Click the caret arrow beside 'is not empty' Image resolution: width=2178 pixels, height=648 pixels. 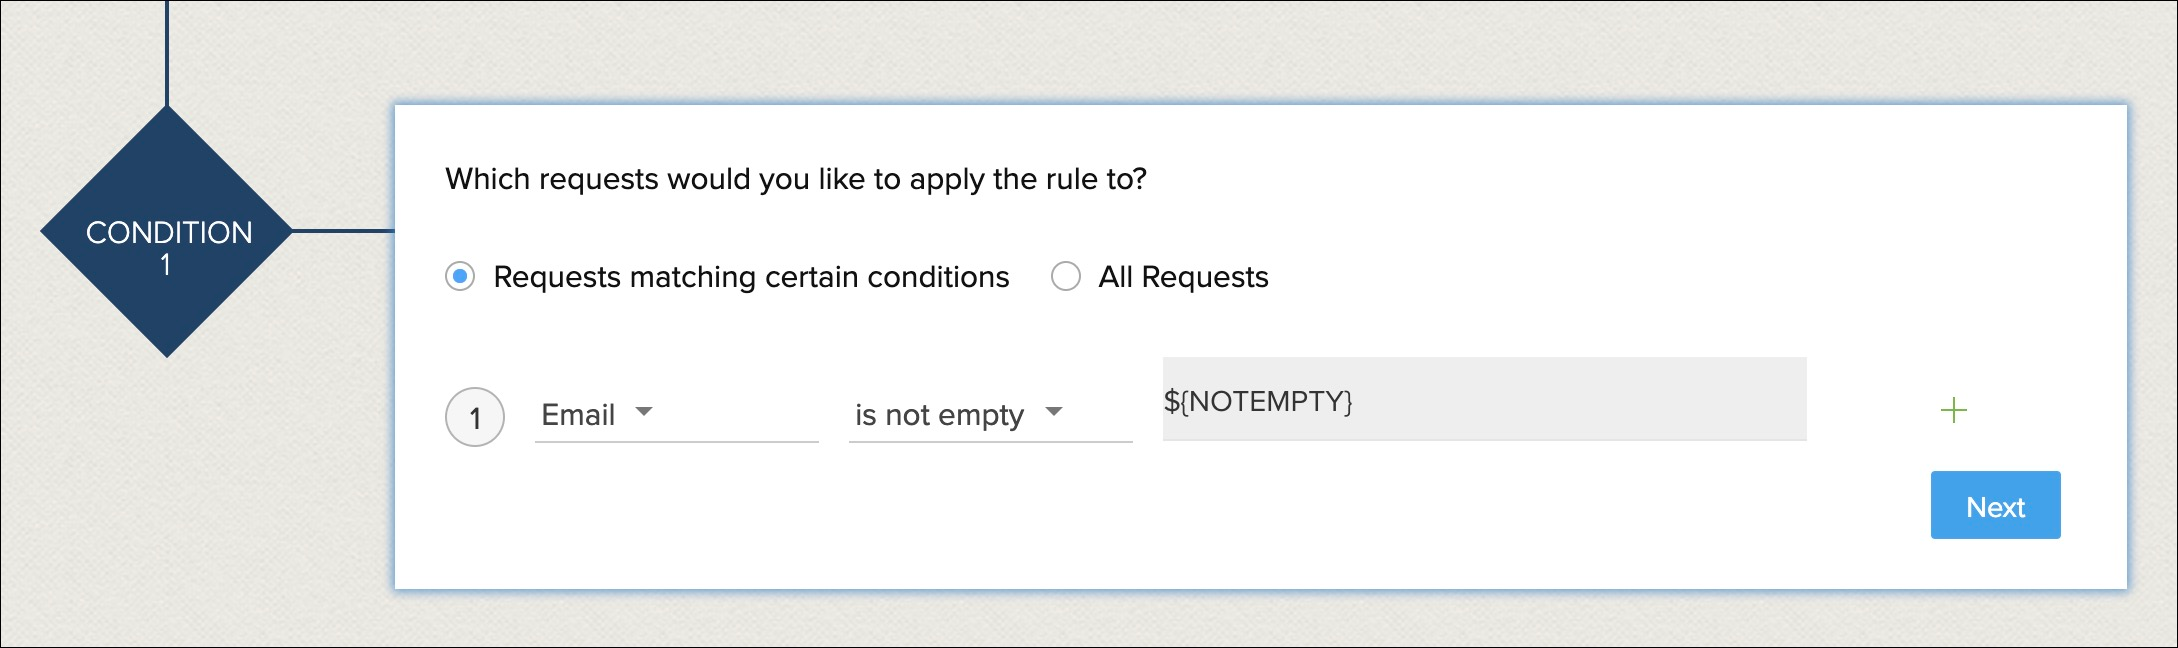tap(1053, 411)
